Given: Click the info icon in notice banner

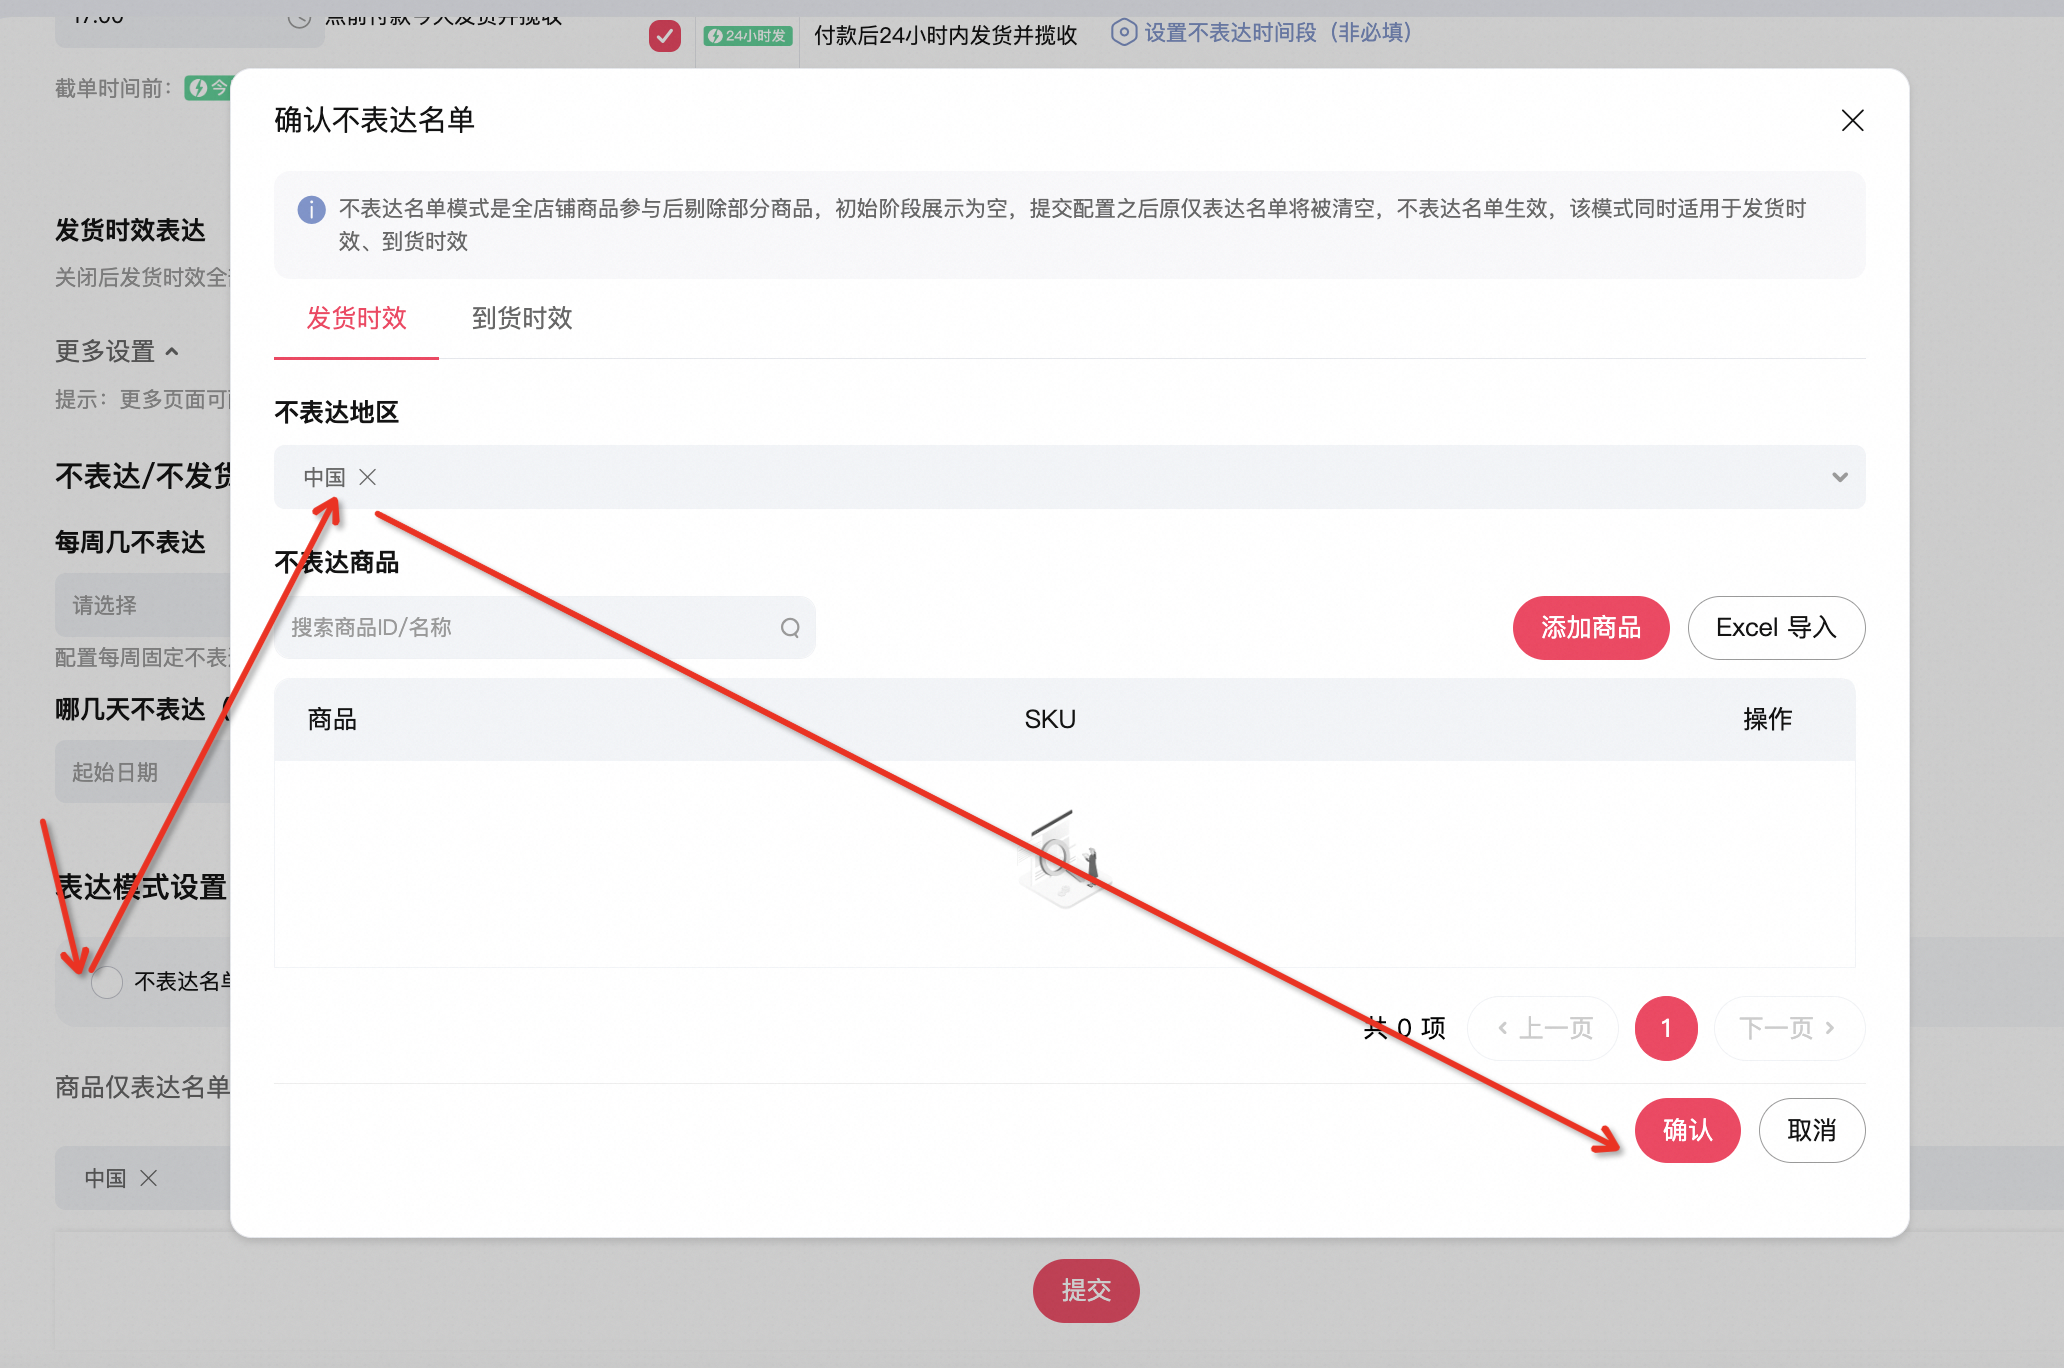Looking at the screenshot, I should coord(311,209).
